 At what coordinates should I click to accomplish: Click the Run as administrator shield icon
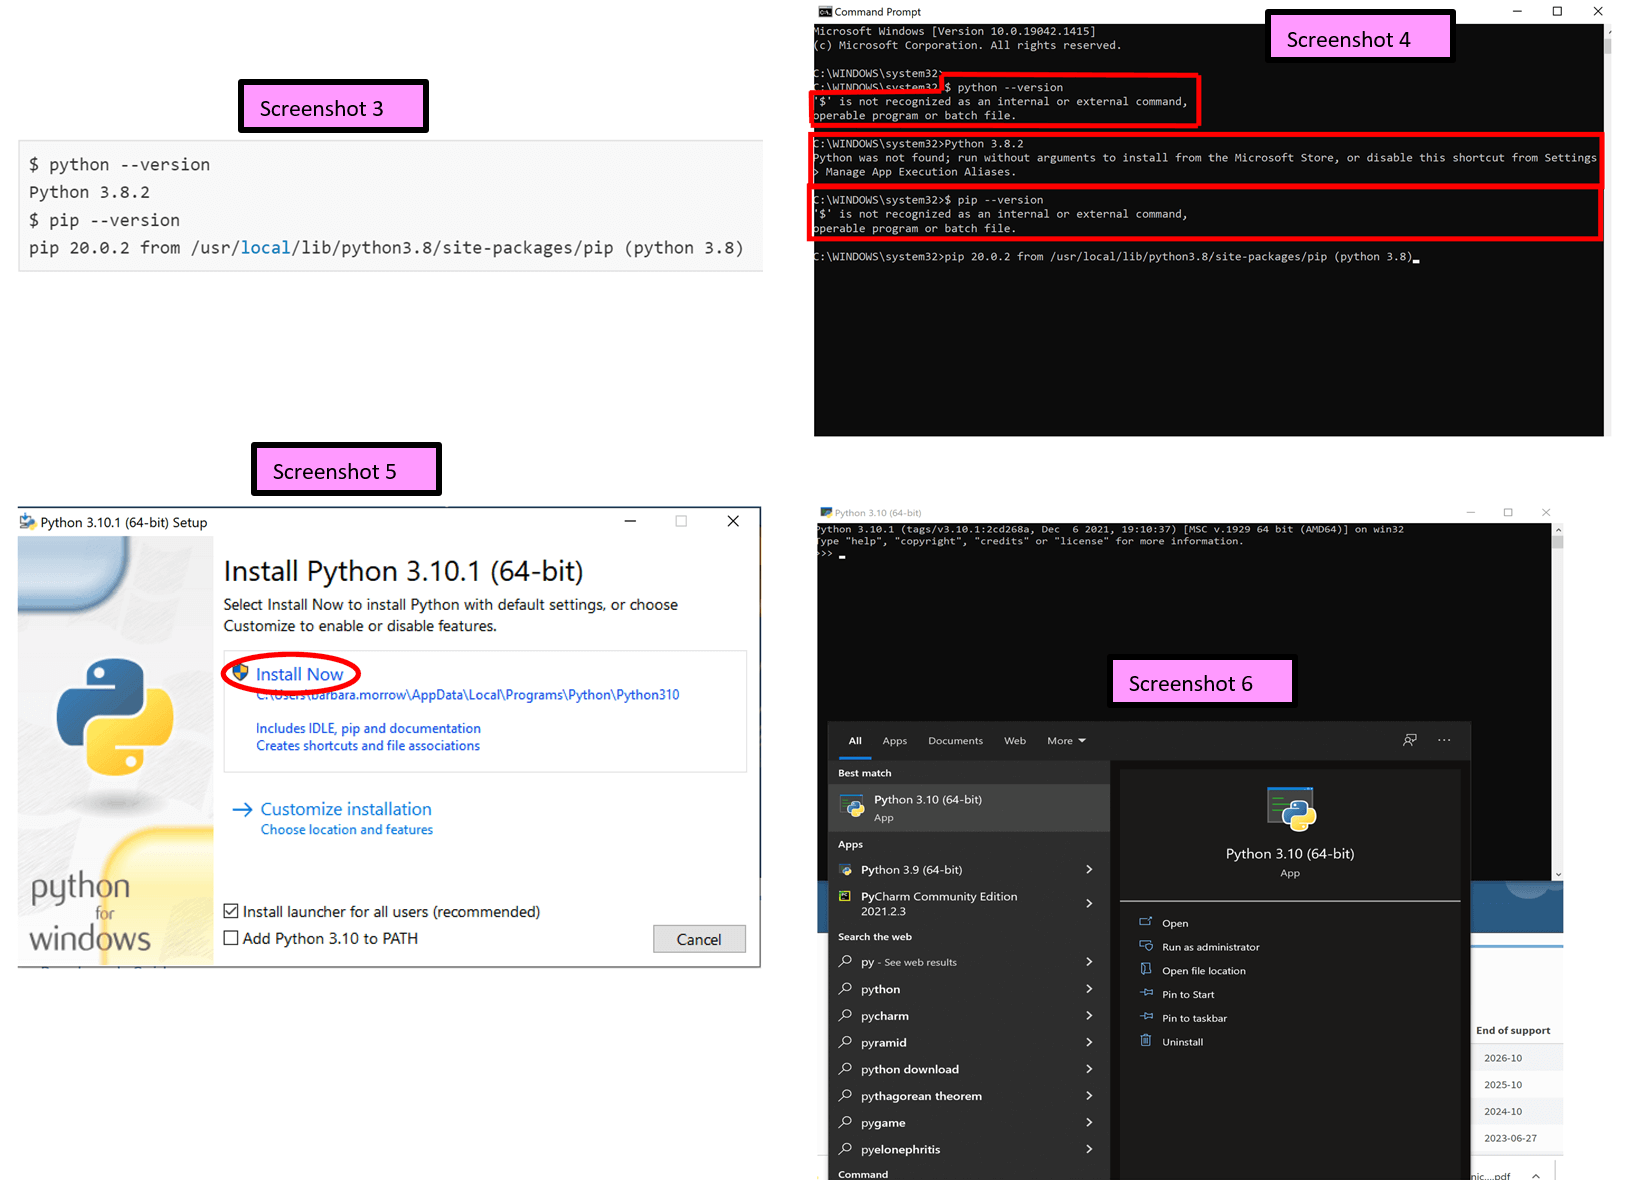[1146, 946]
